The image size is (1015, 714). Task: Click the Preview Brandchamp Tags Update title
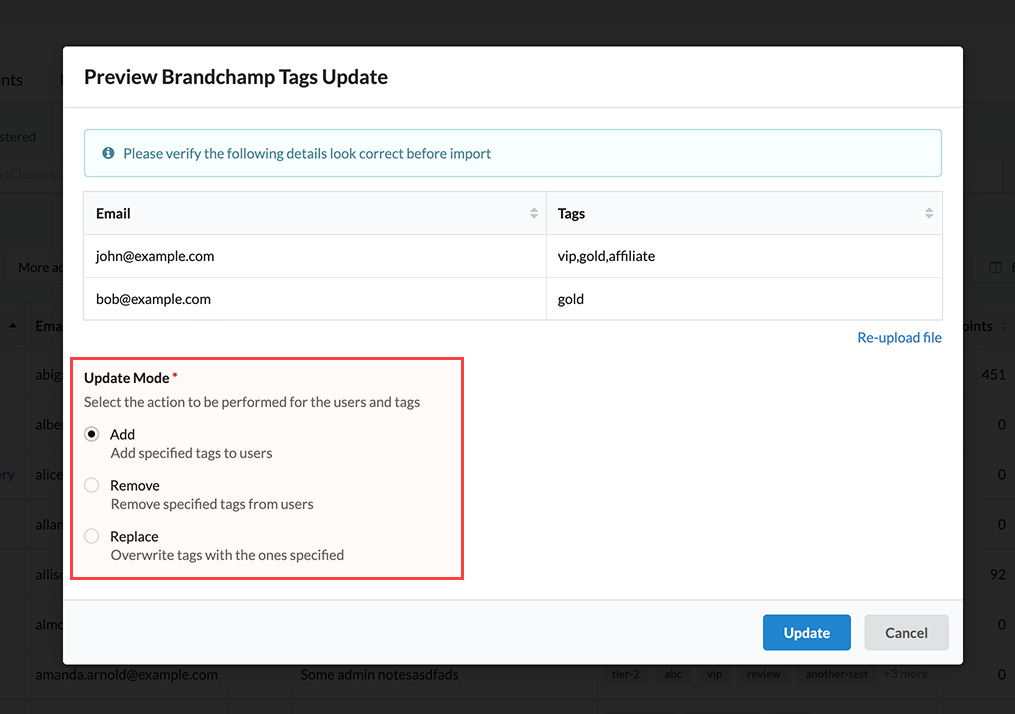coord(236,77)
